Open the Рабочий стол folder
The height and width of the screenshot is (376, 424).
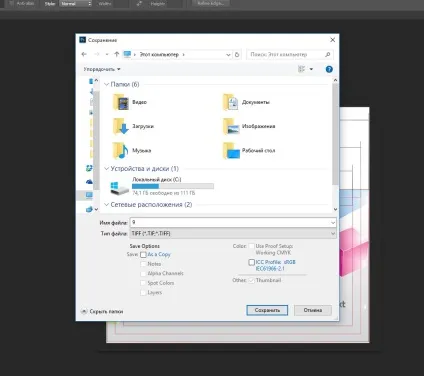[x=249, y=150]
